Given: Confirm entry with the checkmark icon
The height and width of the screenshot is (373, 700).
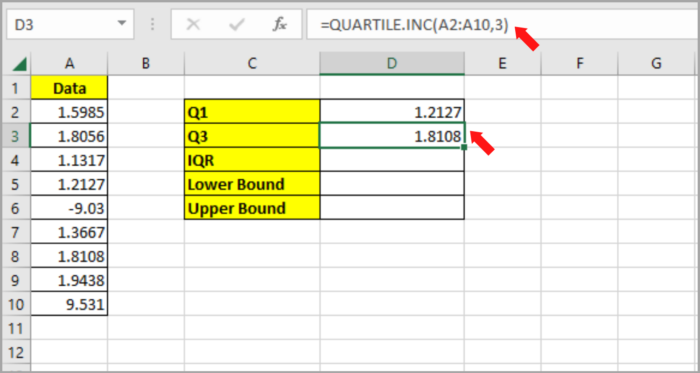Looking at the screenshot, I should (236, 25).
